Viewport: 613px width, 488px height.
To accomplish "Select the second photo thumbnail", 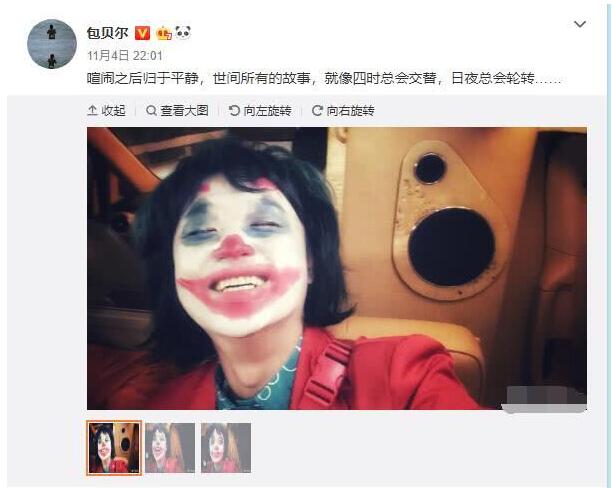I will coord(170,448).
